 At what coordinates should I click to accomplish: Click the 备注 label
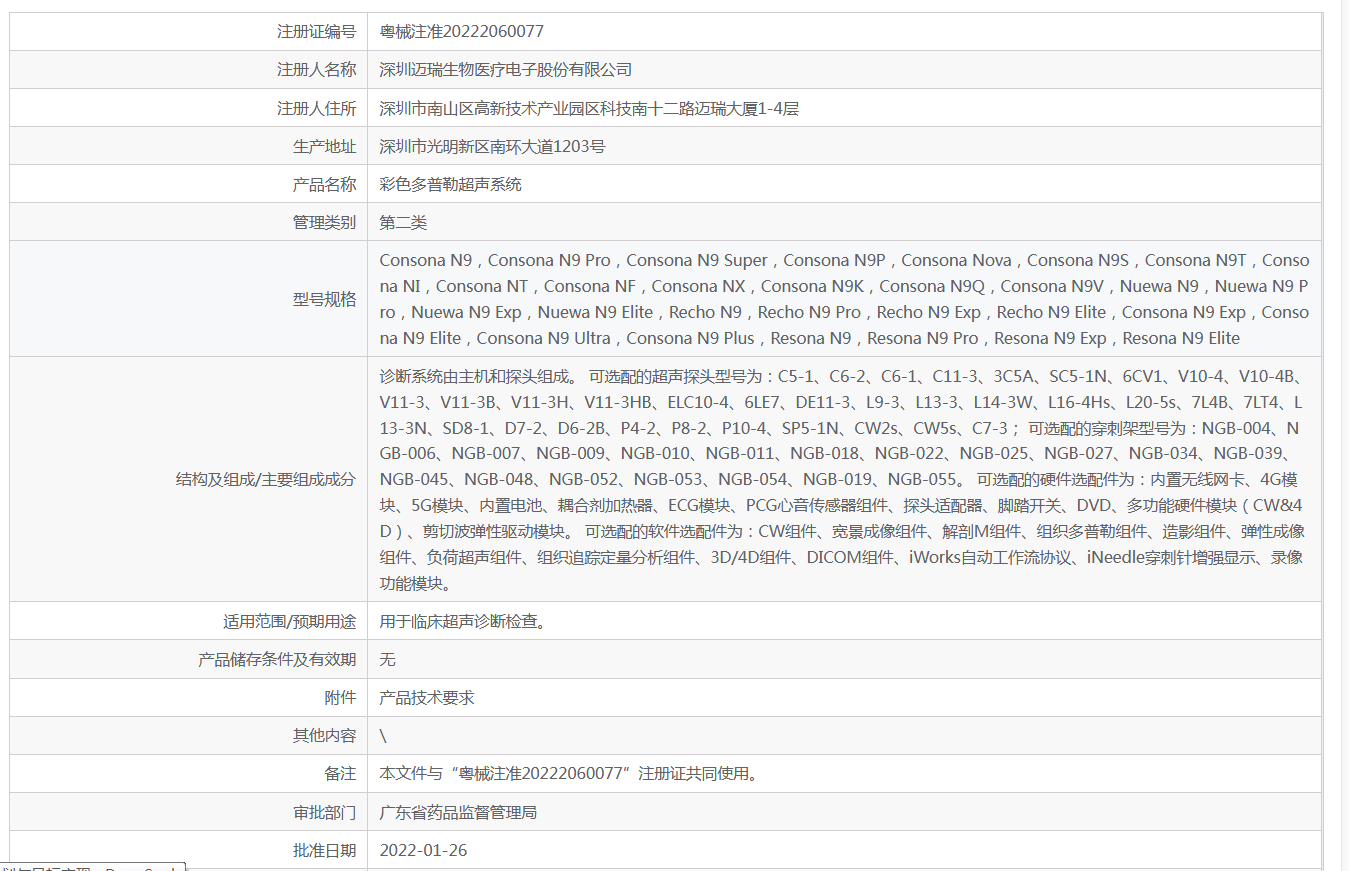340,773
